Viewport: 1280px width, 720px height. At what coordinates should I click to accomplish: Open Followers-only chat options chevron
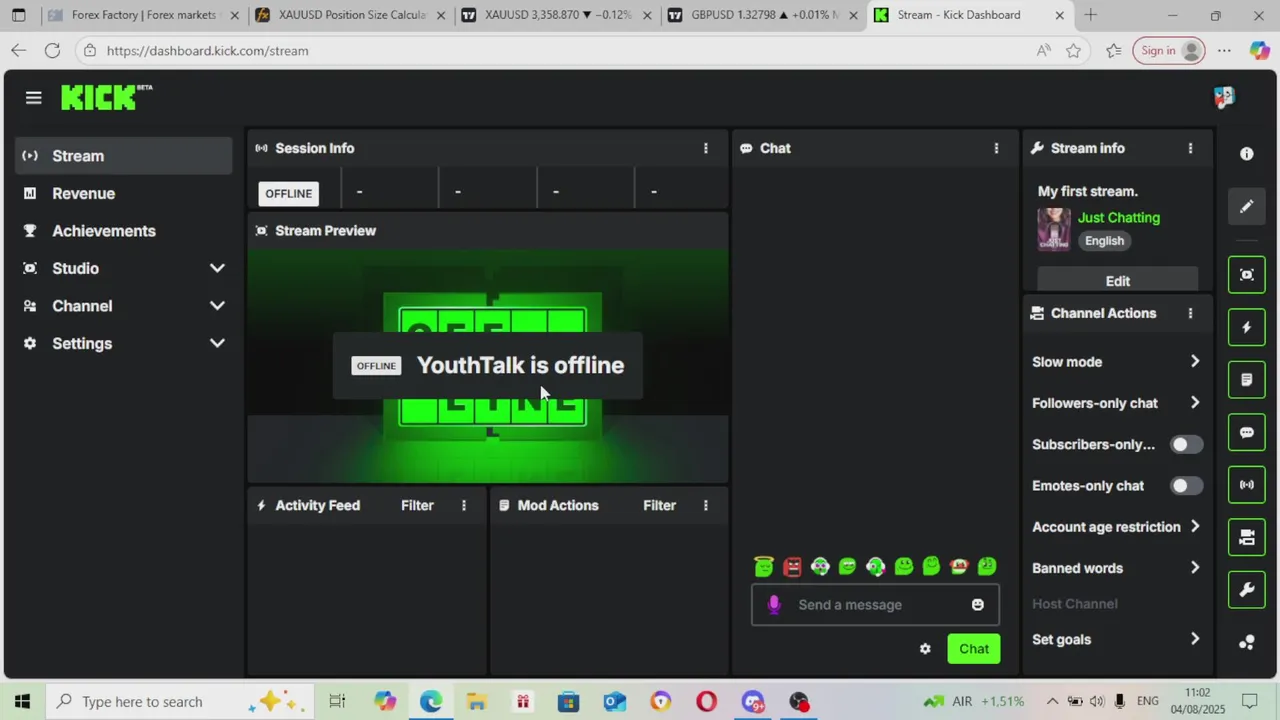(1195, 402)
